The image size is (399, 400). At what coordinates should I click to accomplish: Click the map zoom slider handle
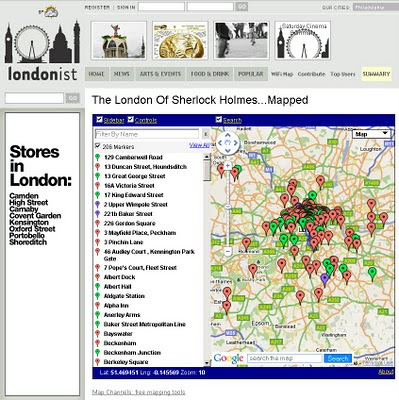point(228,207)
